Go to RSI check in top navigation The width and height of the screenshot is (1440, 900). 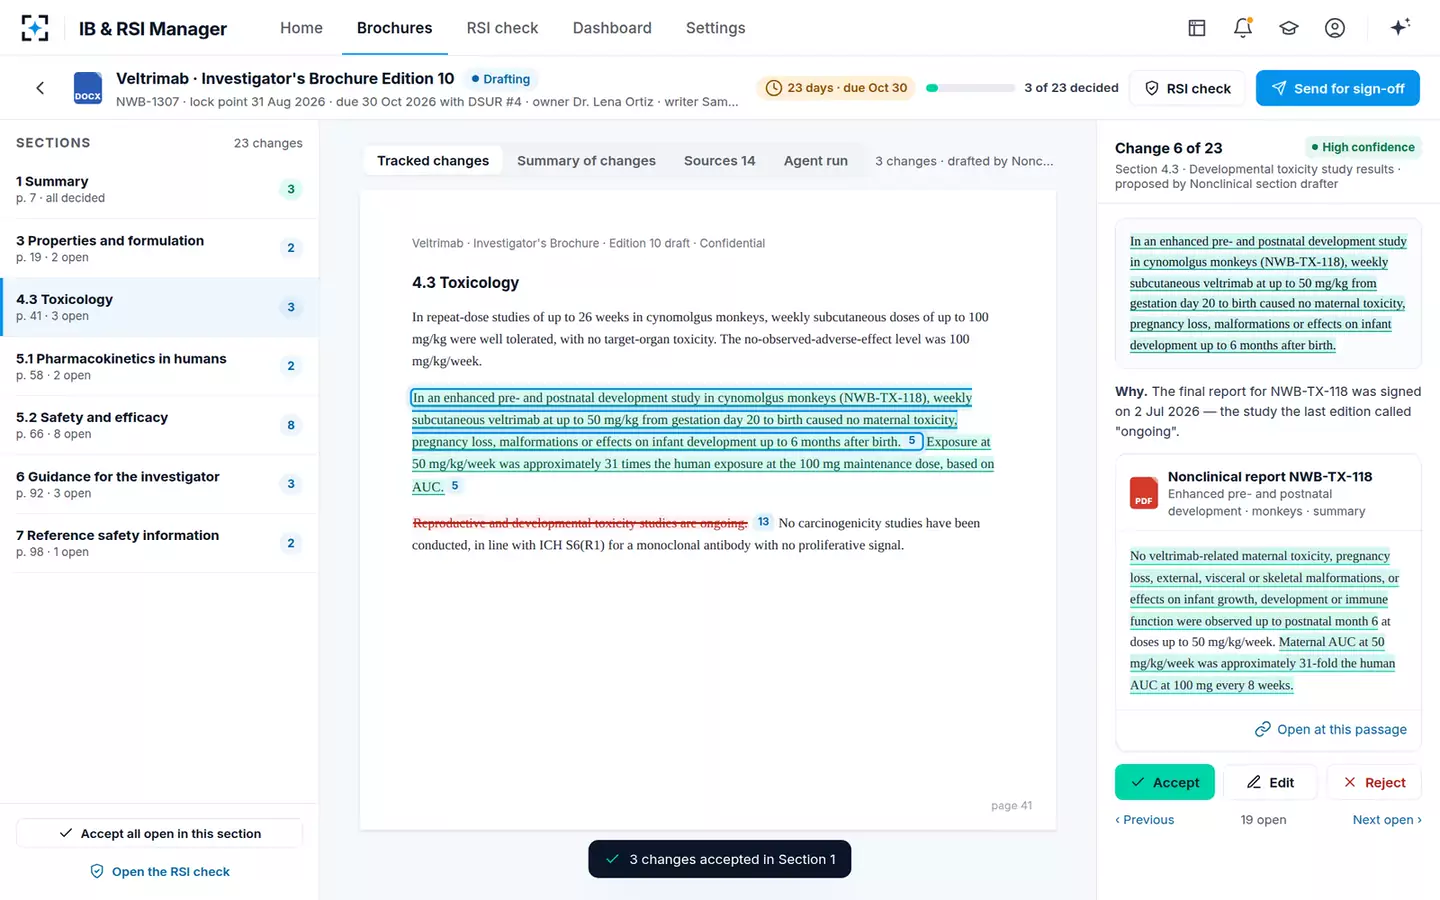click(502, 28)
